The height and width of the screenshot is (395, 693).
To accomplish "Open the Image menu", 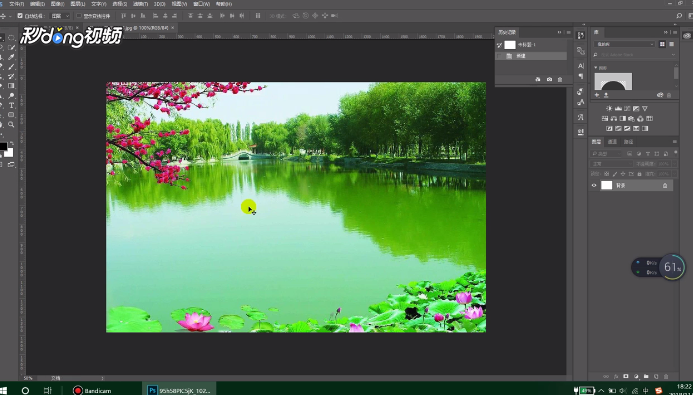I will (57, 4).
